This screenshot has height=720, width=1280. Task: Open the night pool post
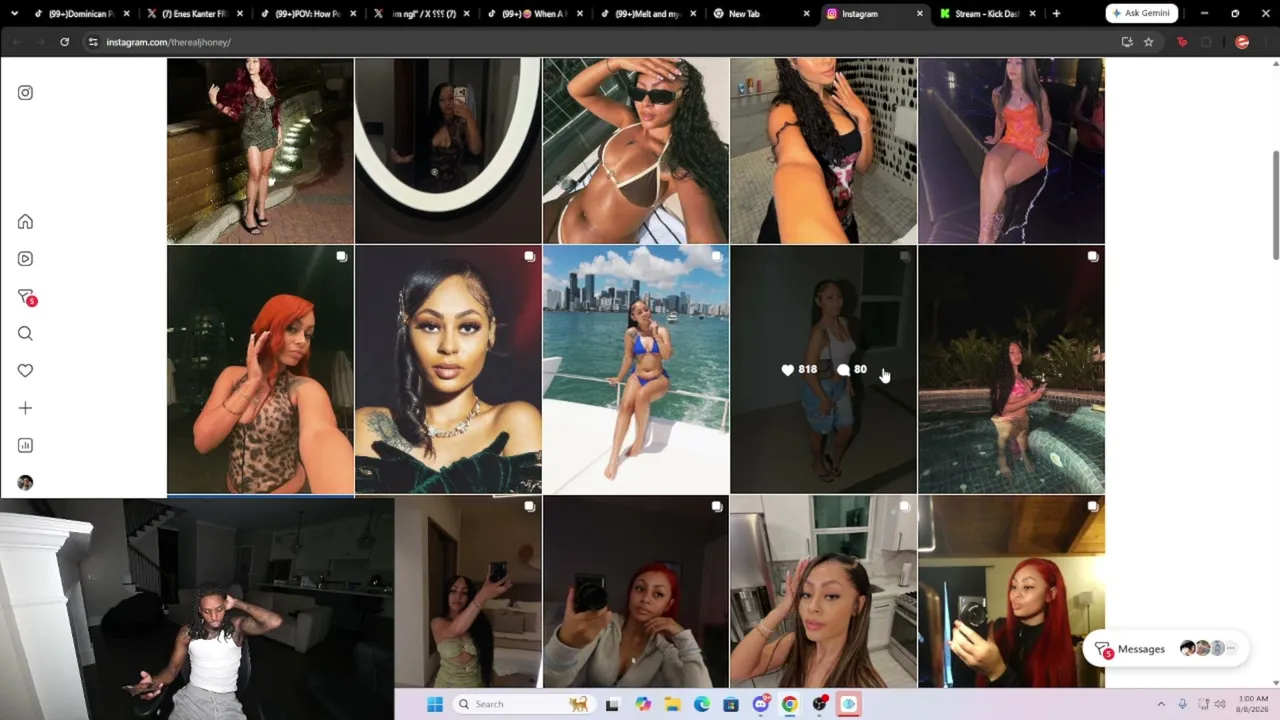(1011, 370)
